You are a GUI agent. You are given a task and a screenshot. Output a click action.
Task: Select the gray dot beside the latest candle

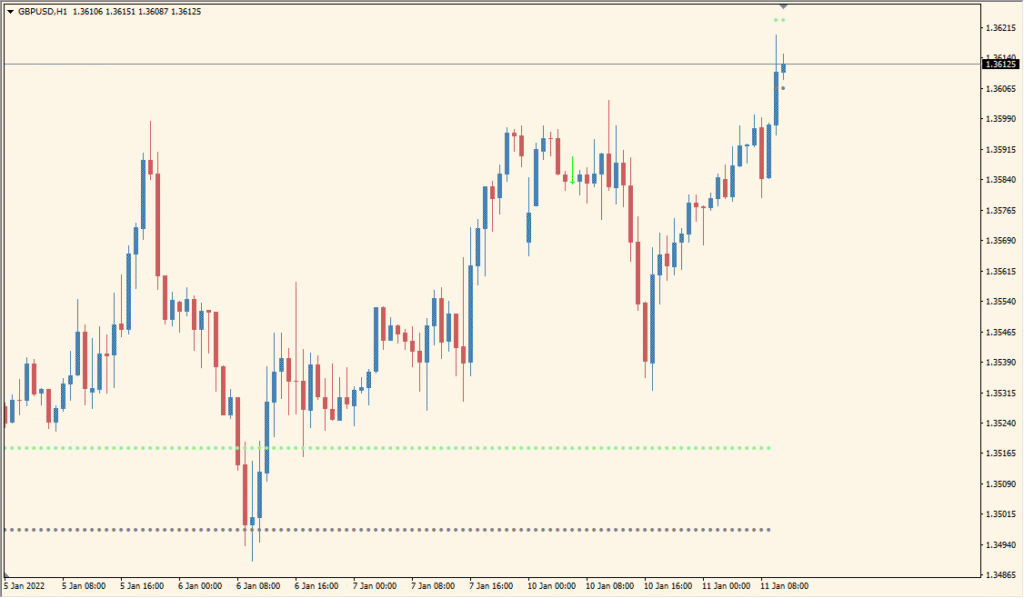coord(783,88)
